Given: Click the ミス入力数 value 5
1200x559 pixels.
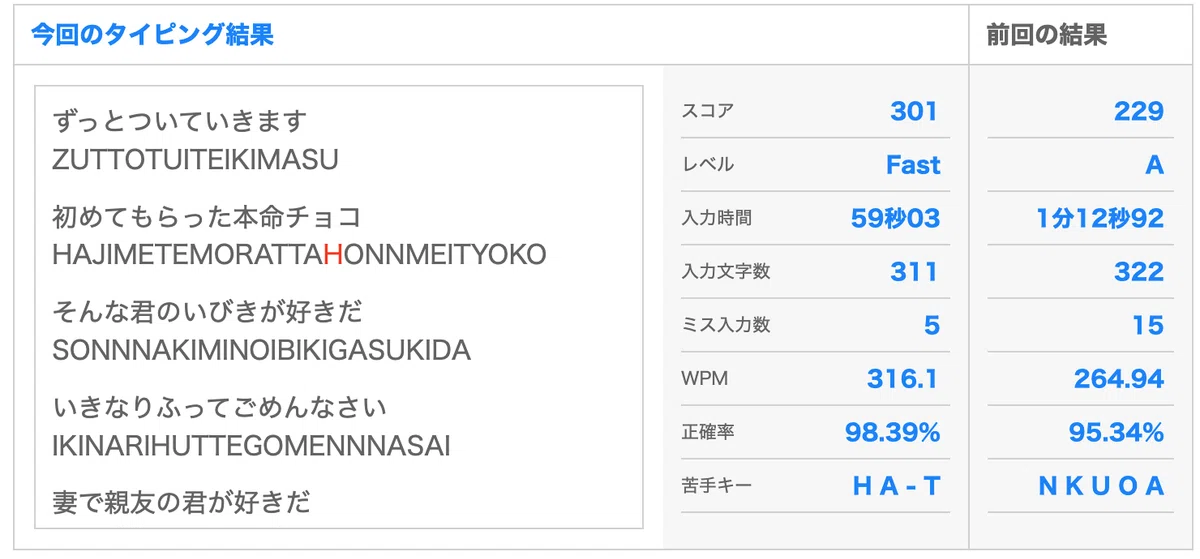Looking at the screenshot, I should (x=932, y=325).
